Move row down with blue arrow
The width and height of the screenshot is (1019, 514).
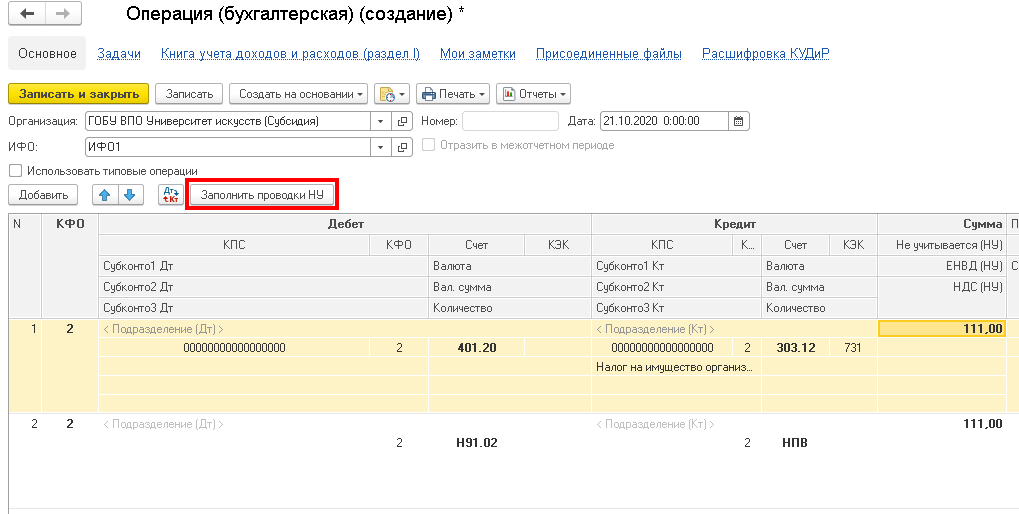pos(130,195)
